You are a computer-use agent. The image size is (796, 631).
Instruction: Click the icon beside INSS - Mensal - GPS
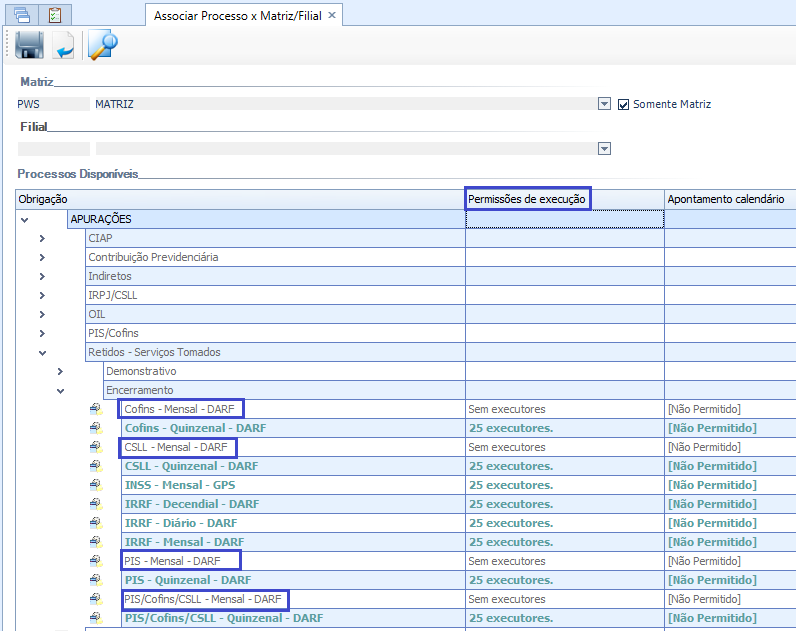click(x=96, y=485)
